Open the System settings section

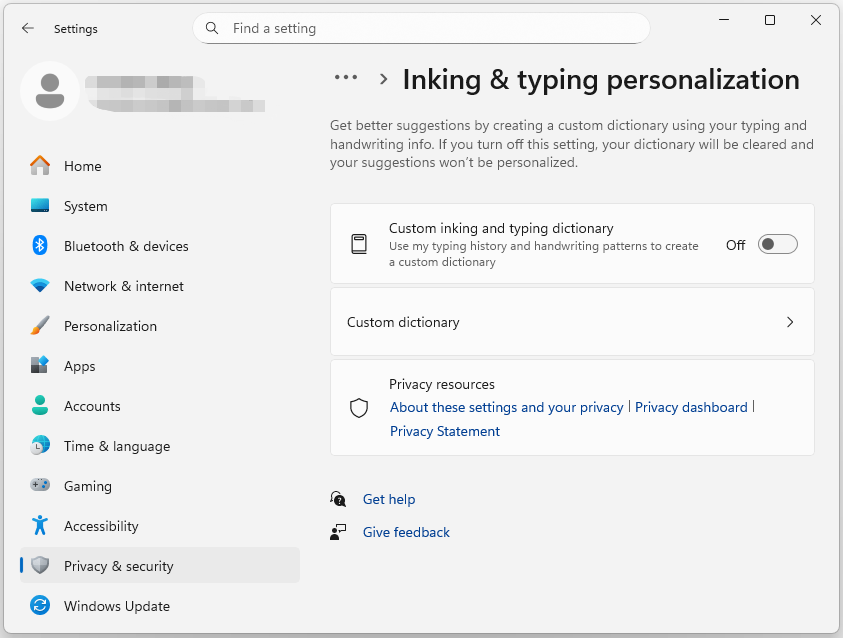(85, 206)
